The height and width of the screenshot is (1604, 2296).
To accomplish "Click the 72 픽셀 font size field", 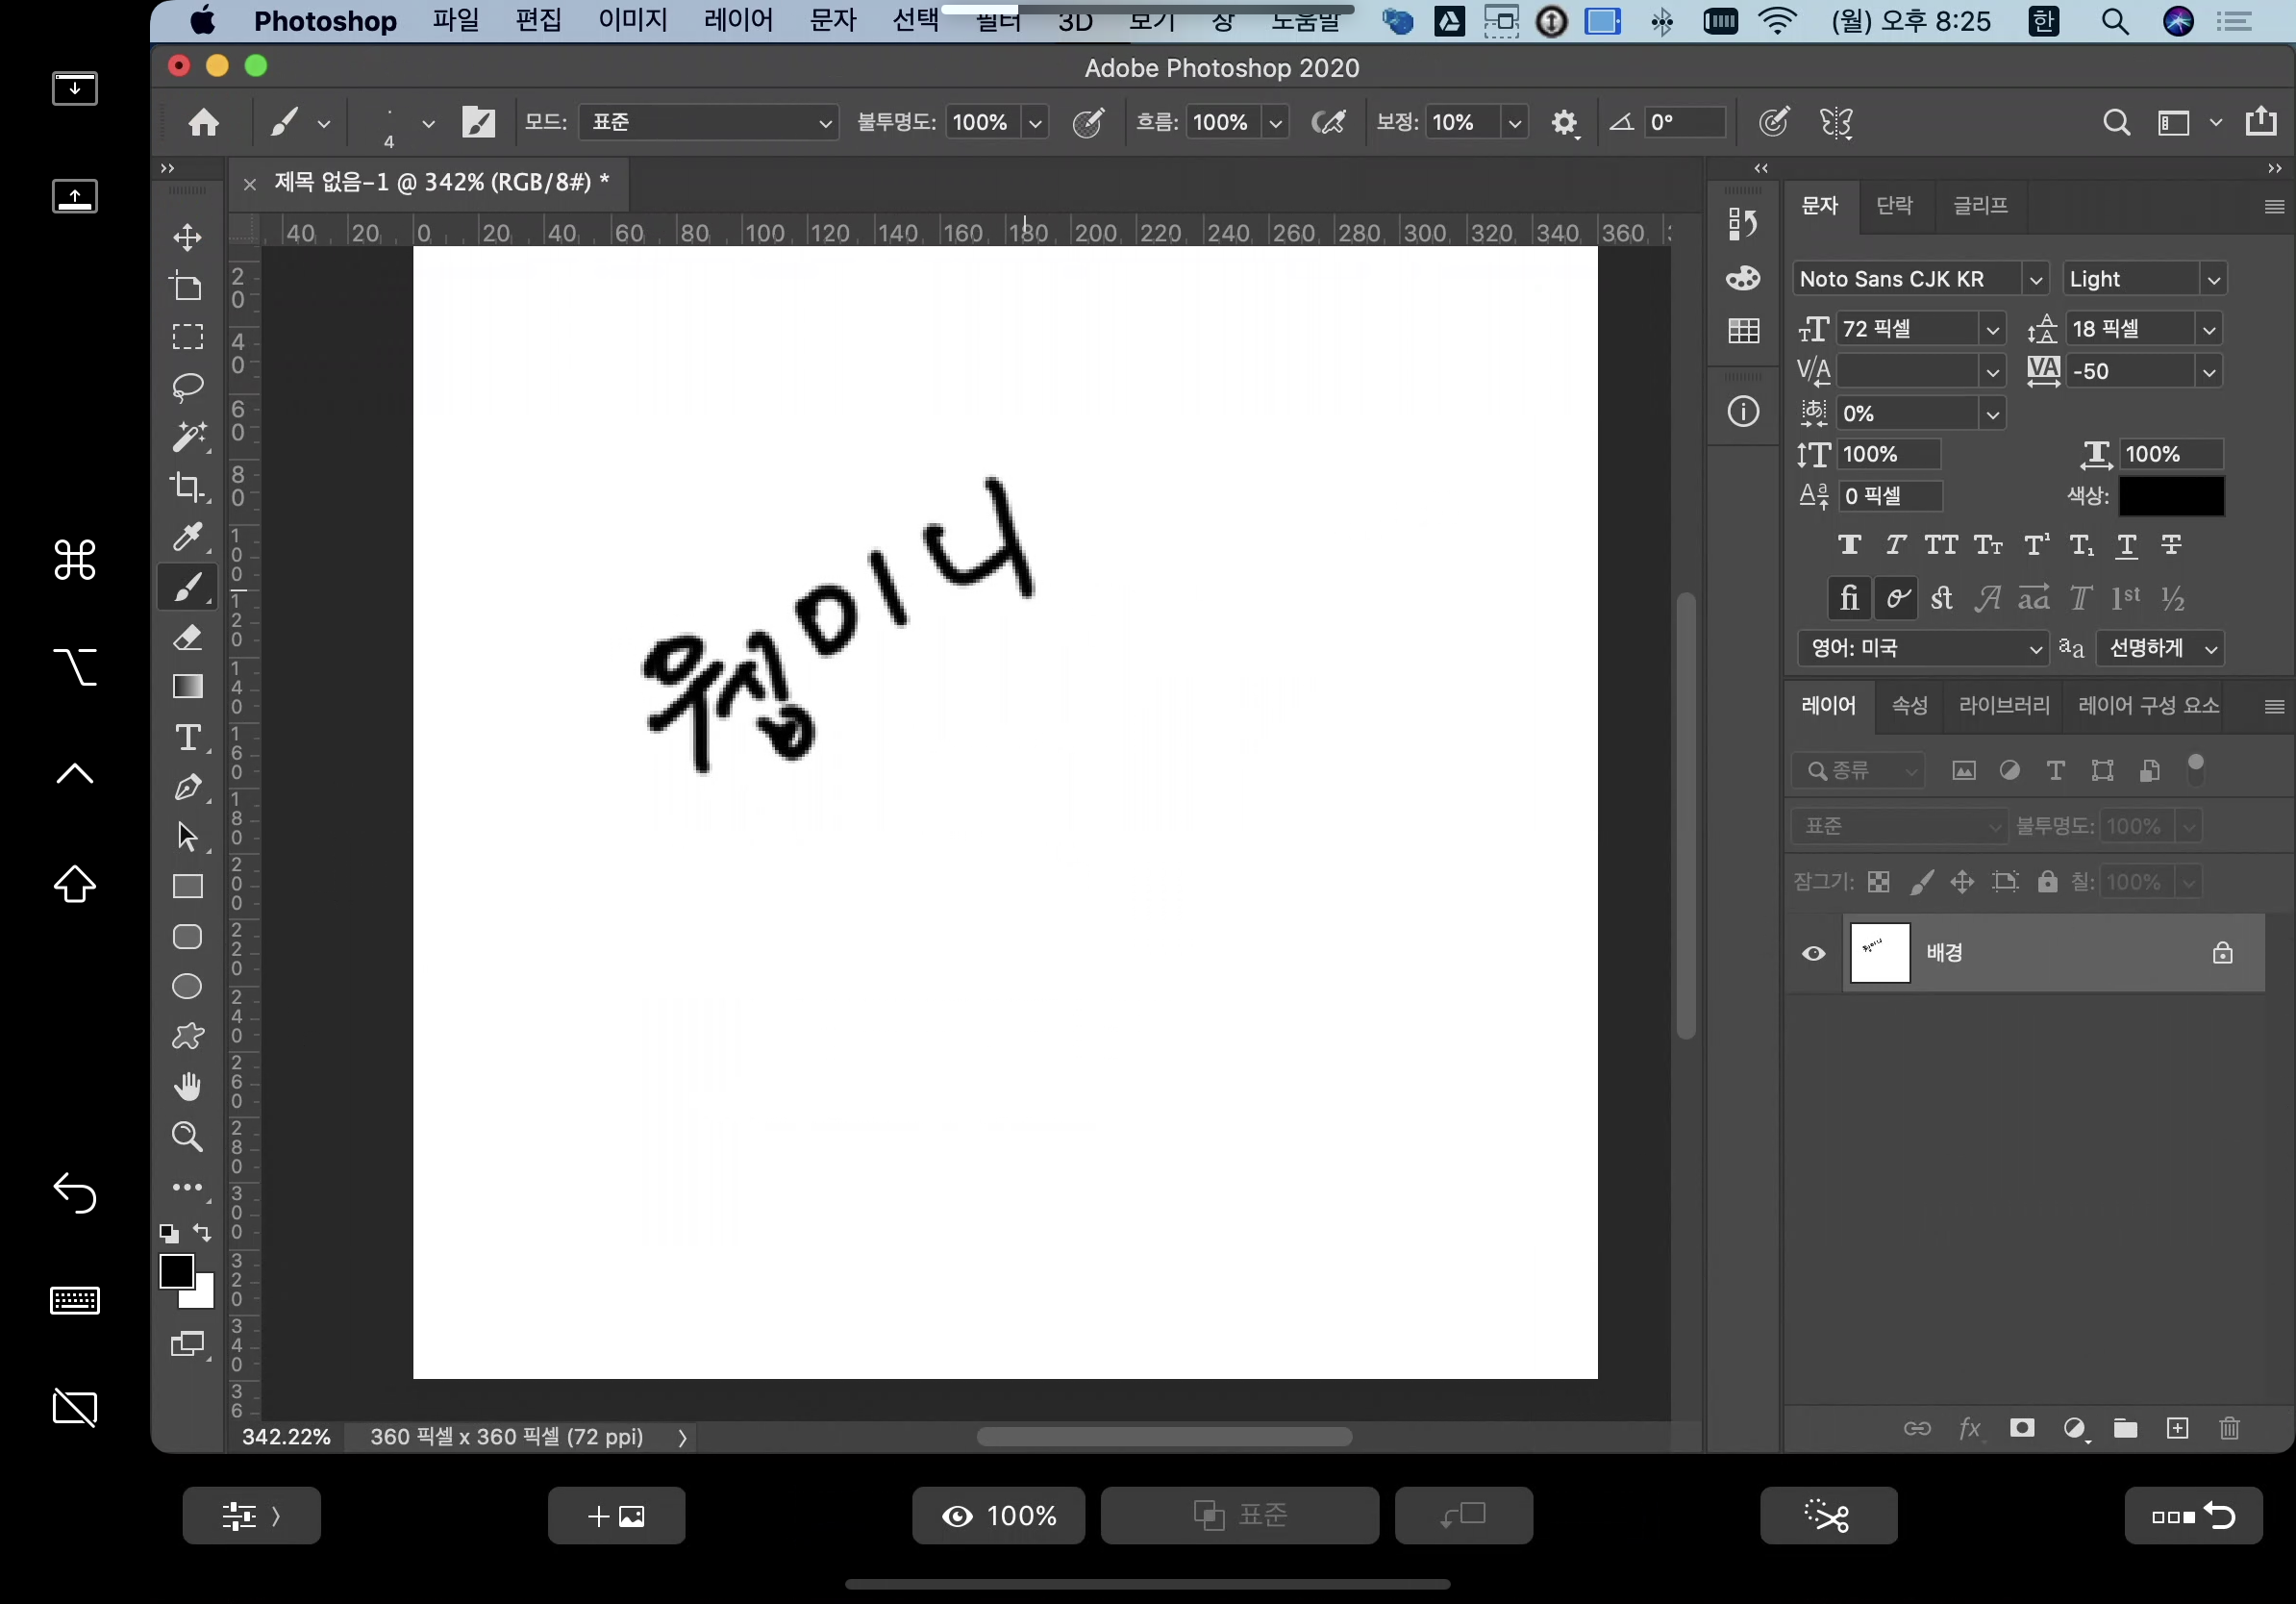I will (x=1906, y=329).
